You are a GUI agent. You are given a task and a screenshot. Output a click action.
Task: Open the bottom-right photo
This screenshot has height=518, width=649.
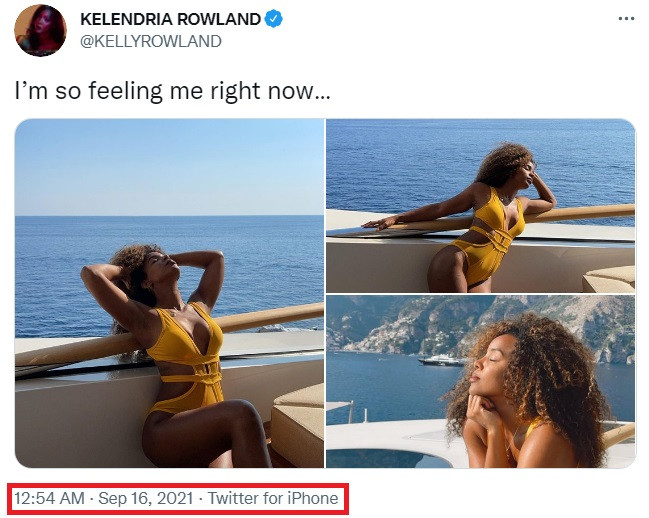[x=480, y=381]
